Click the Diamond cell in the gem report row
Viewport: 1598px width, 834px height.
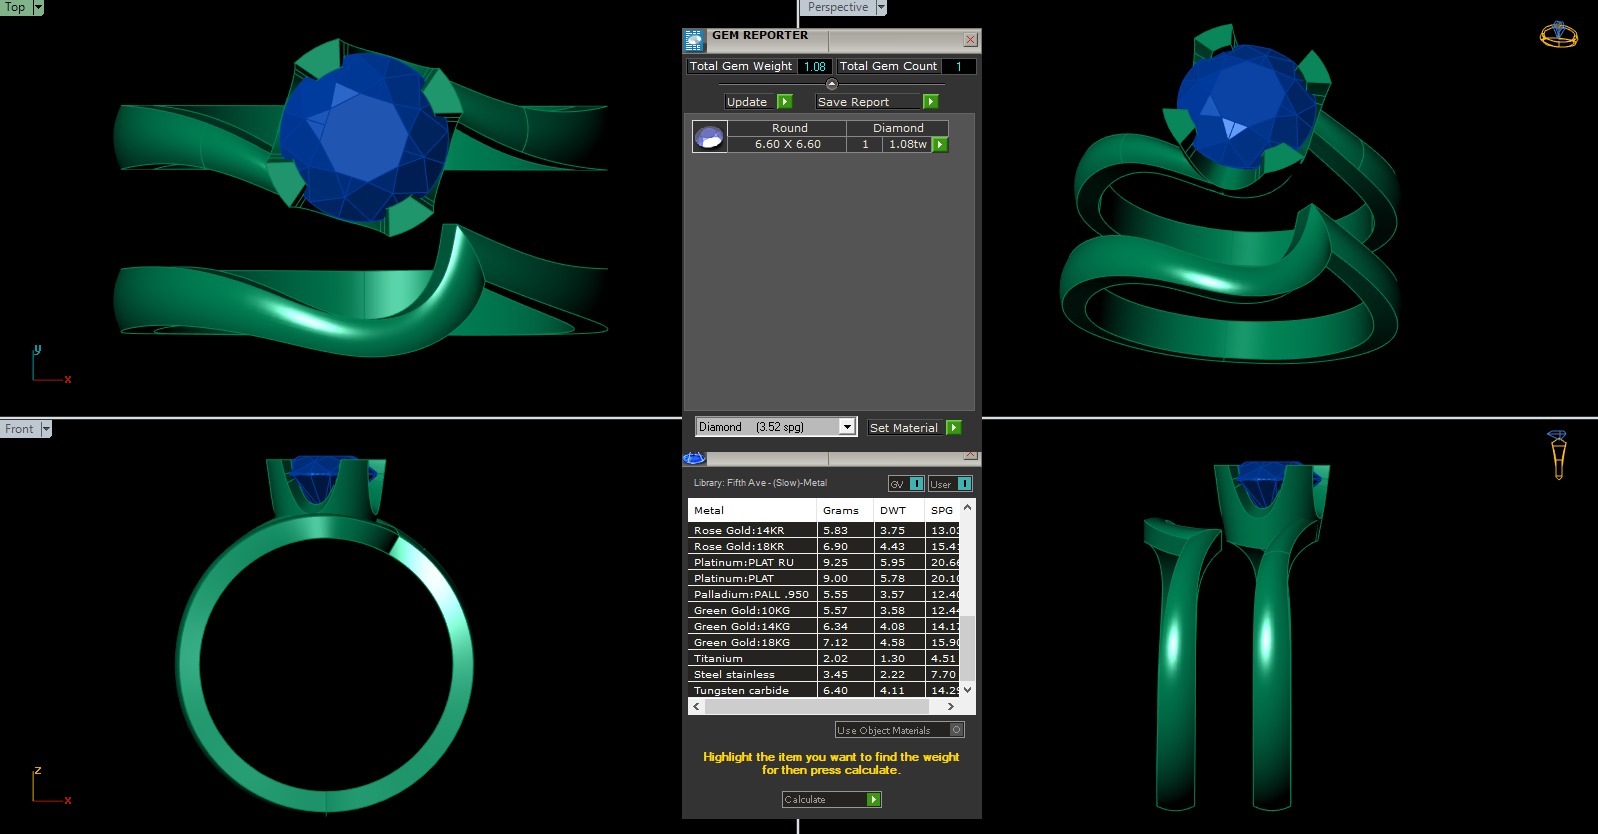898,128
